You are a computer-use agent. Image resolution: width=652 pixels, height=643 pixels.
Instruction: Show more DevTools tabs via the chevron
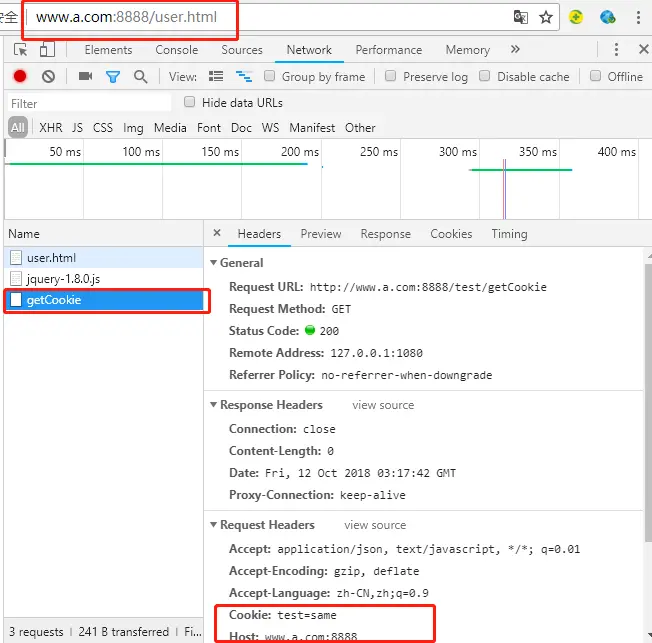coord(515,49)
